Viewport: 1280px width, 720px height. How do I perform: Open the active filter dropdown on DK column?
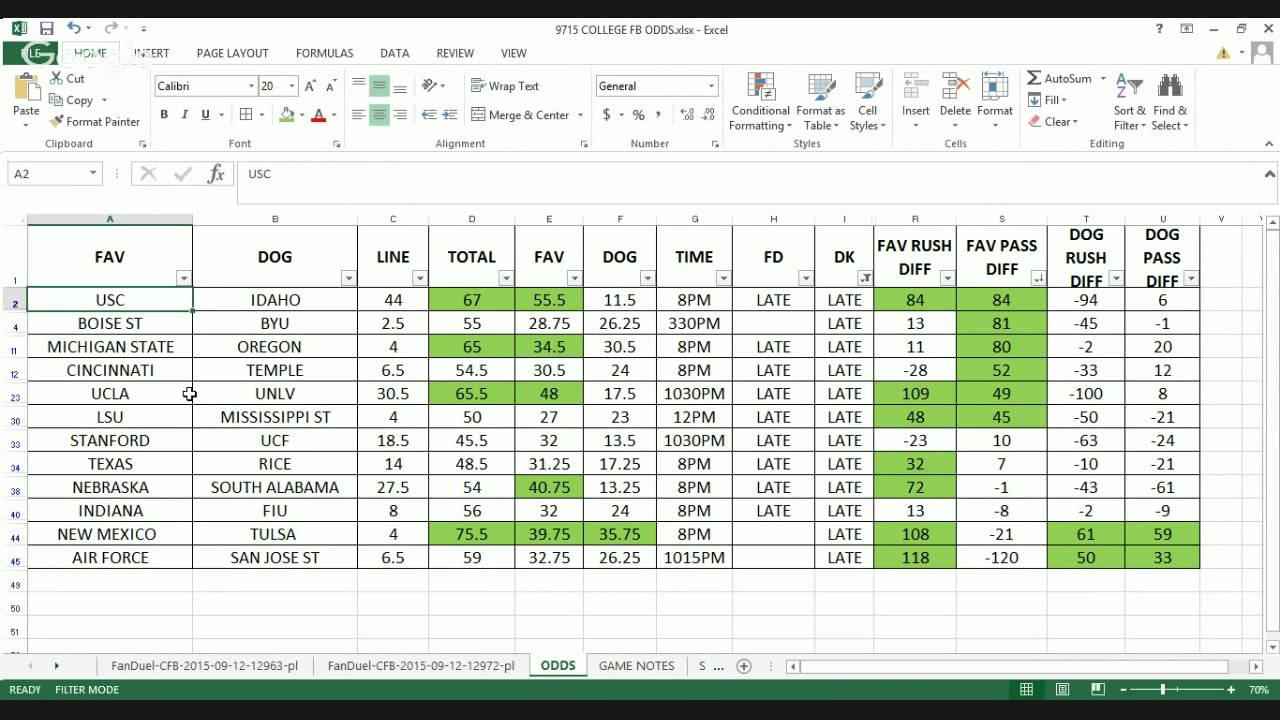coord(865,278)
